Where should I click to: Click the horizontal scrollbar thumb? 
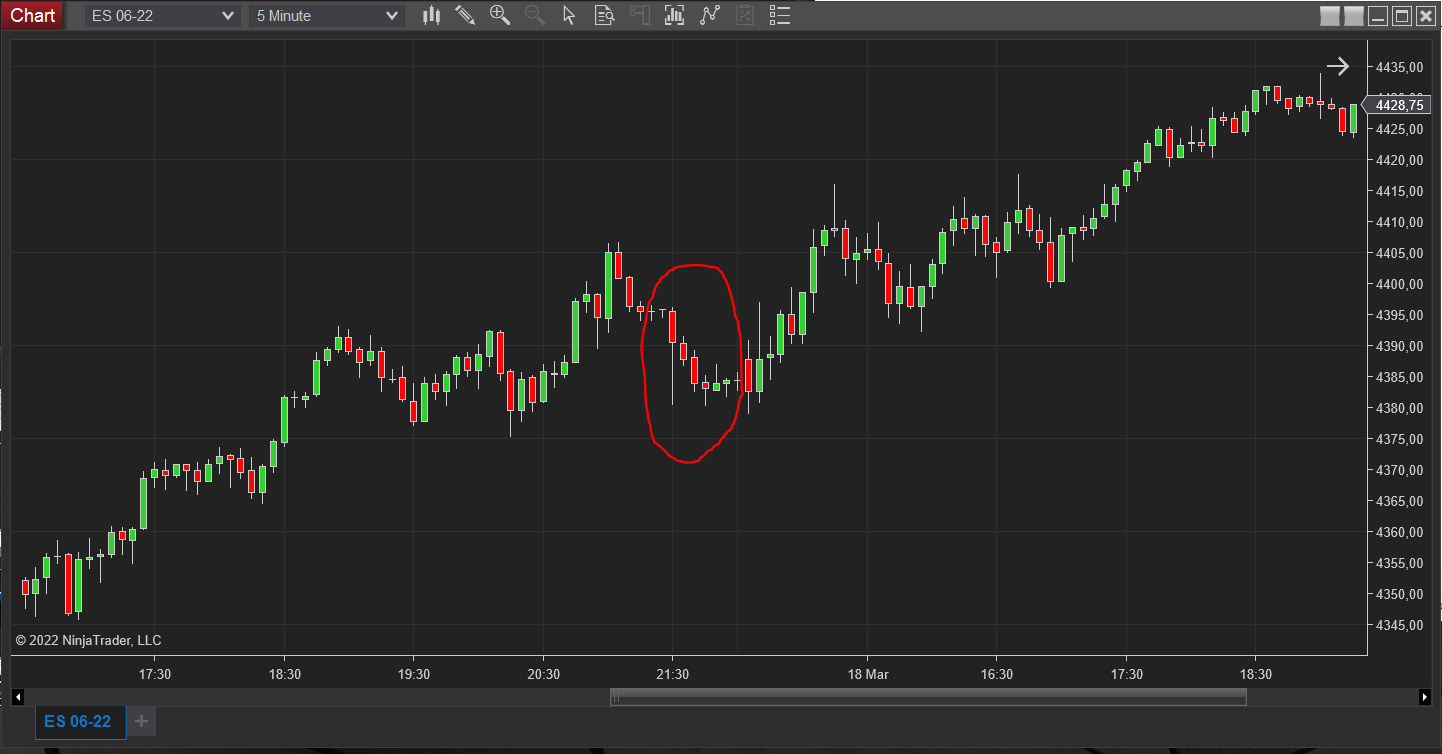click(928, 697)
